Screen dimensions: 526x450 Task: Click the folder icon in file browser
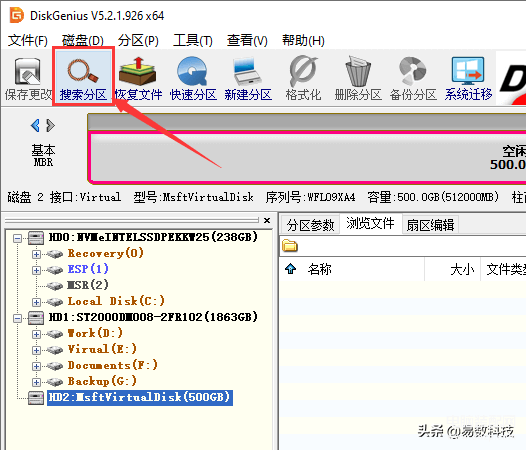tap(290, 246)
